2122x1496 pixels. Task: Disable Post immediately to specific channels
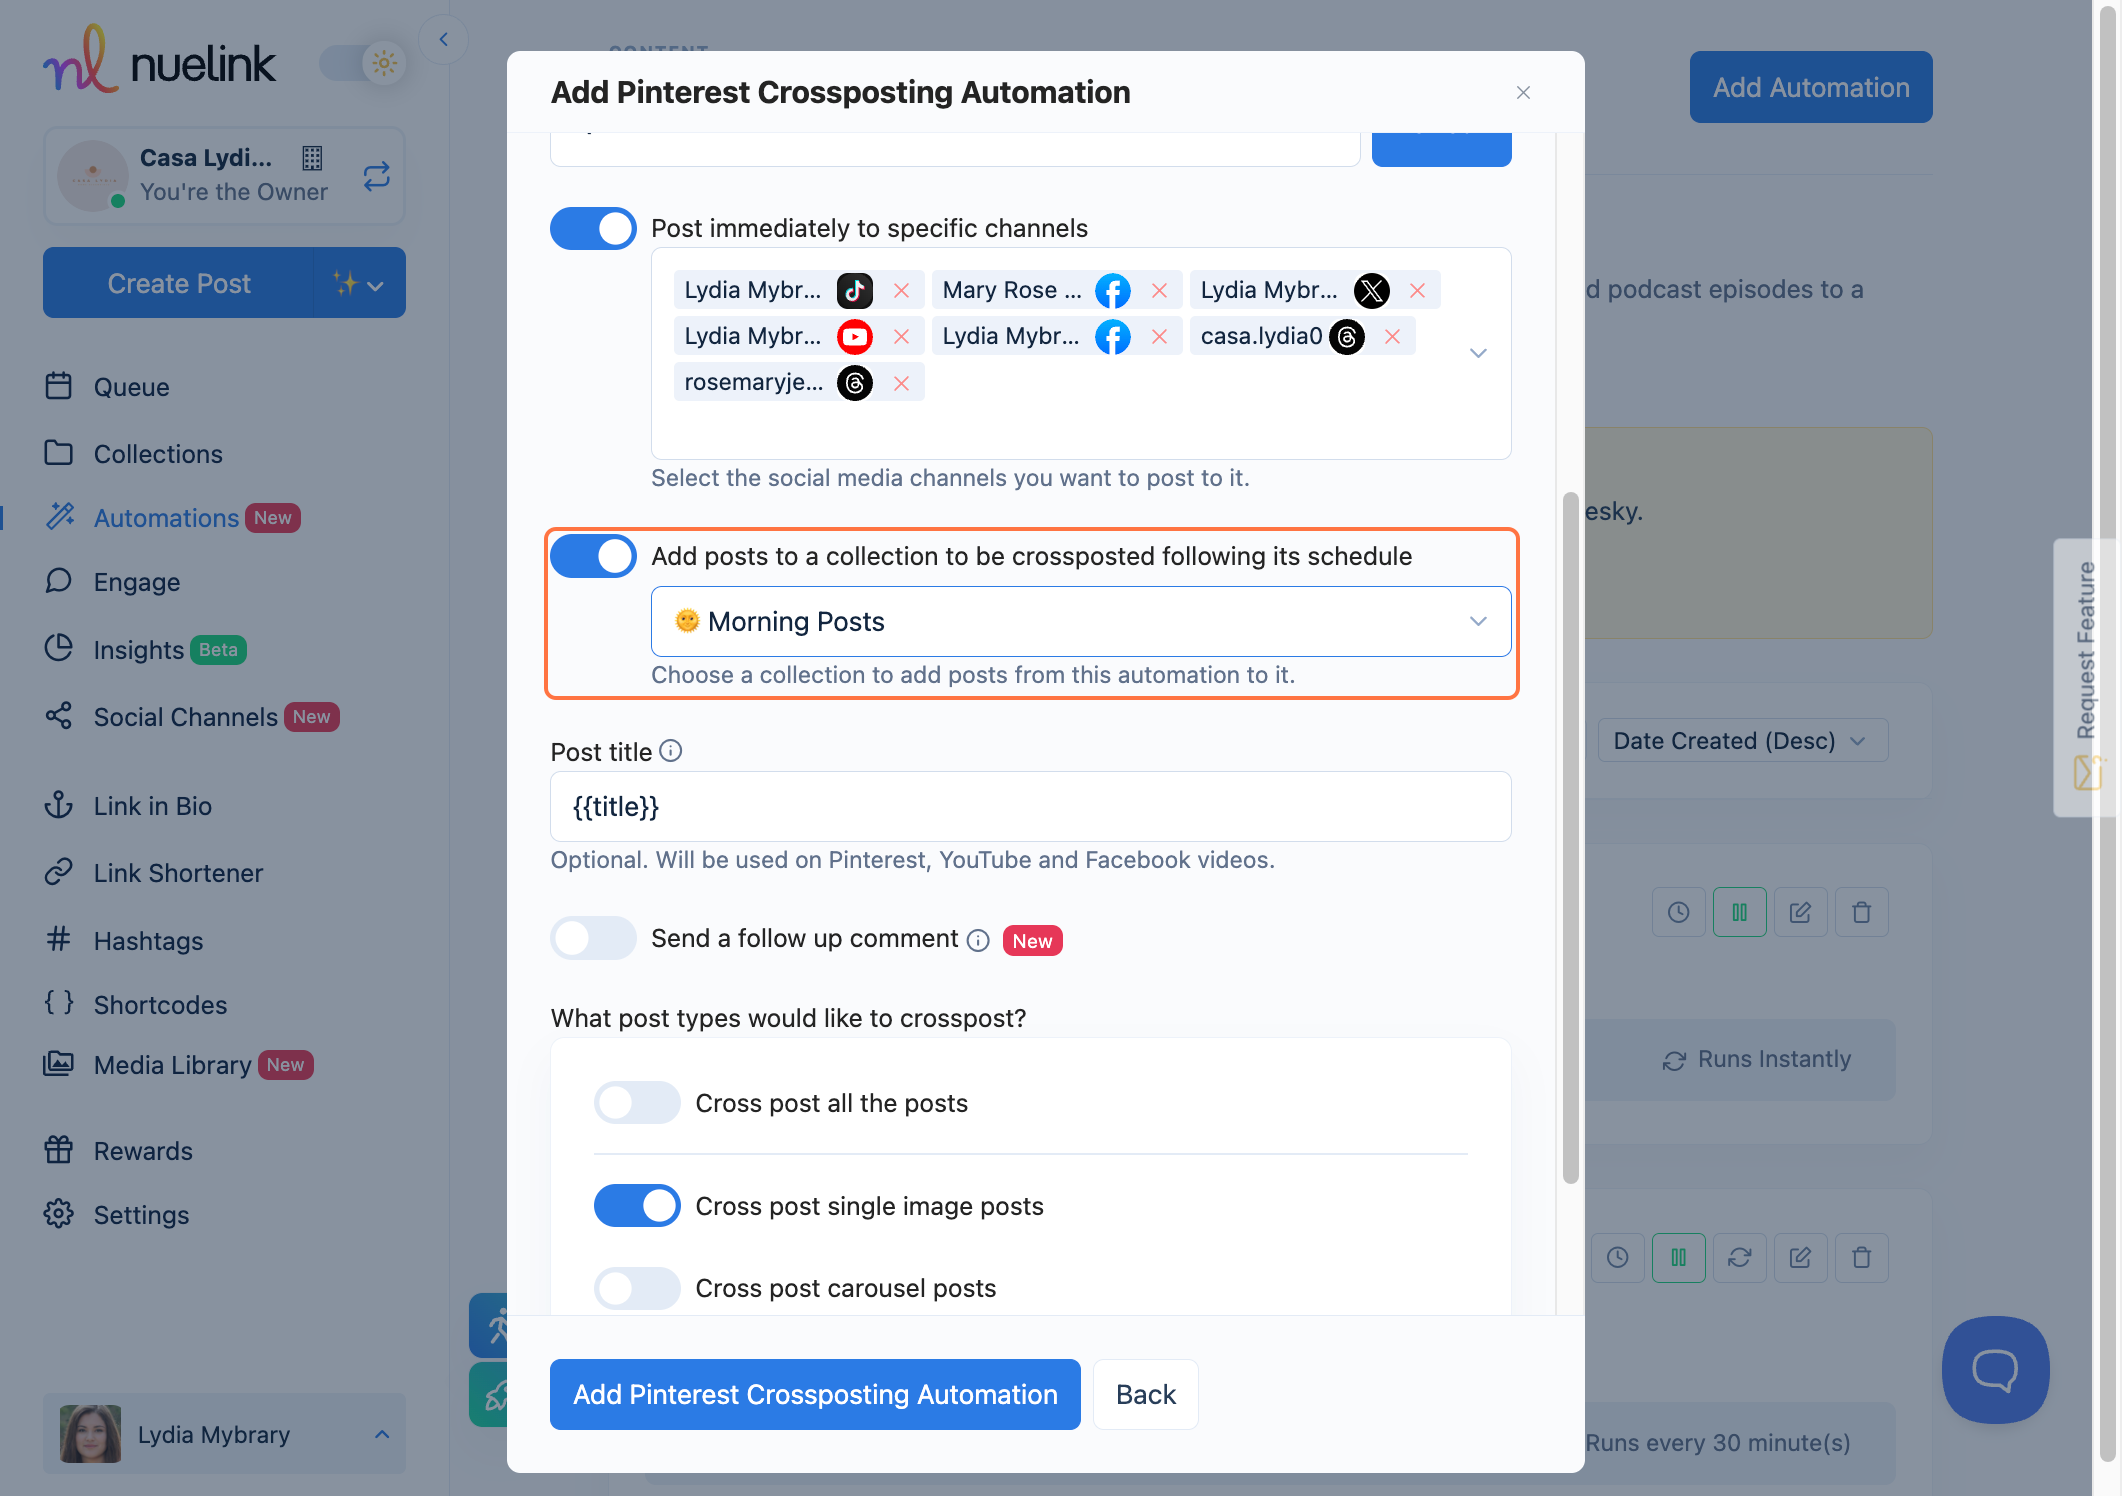pos(593,228)
